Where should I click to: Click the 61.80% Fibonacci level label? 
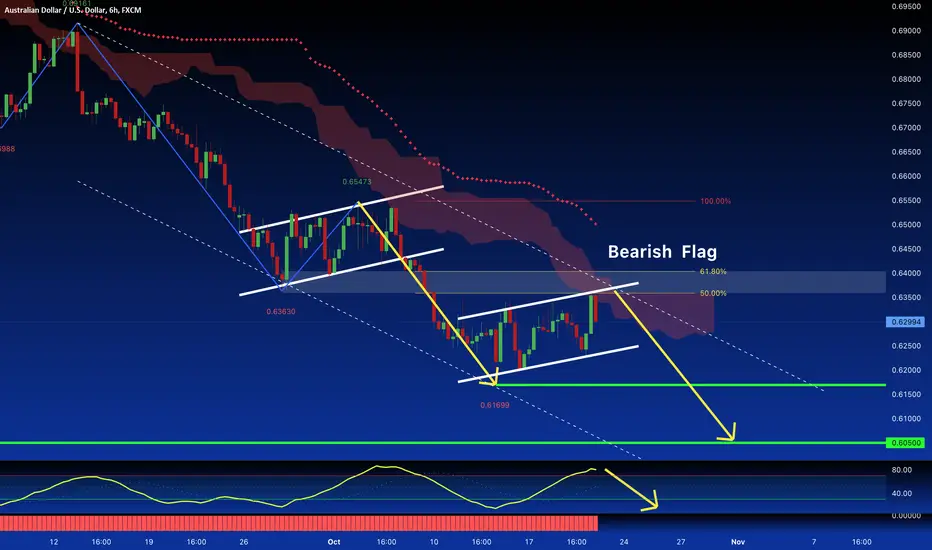pyautogui.click(x=713, y=271)
